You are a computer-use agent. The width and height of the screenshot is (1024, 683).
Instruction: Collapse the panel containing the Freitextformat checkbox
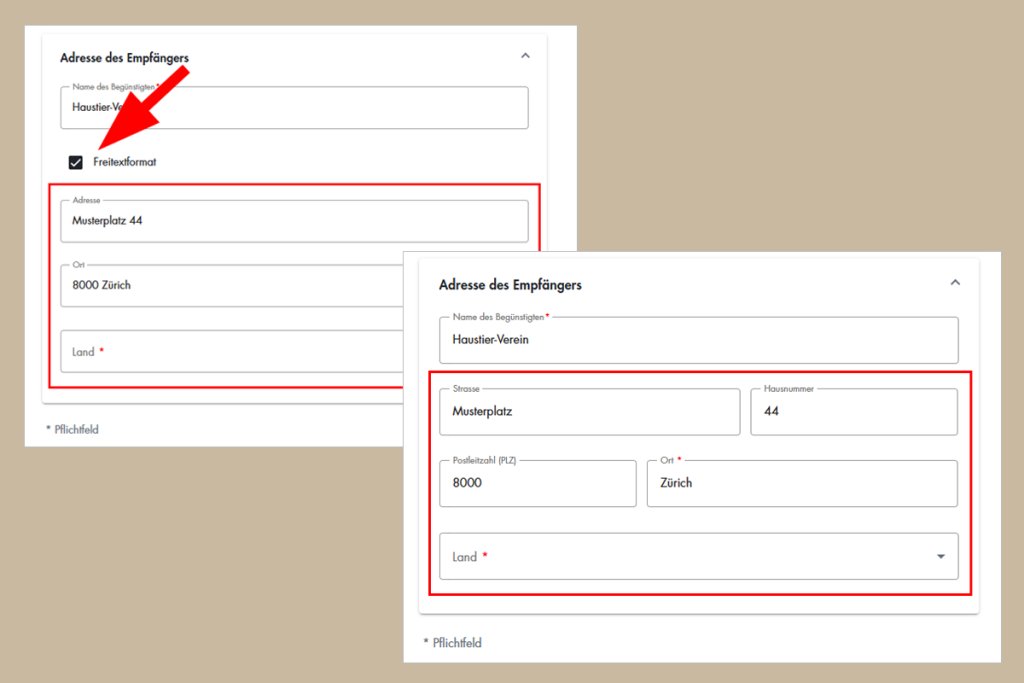click(526, 57)
